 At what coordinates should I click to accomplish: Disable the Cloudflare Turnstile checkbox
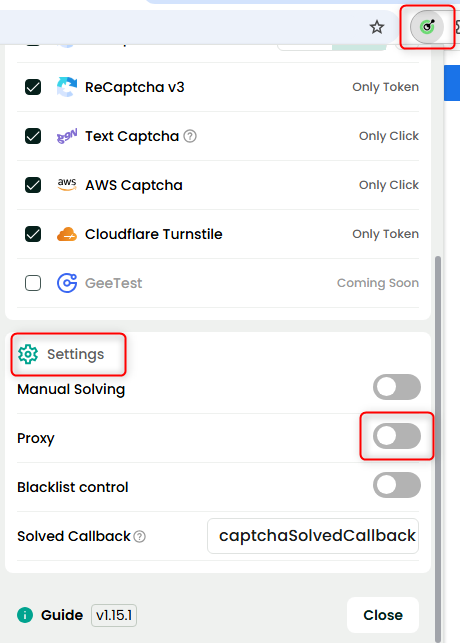coord(33,234)
